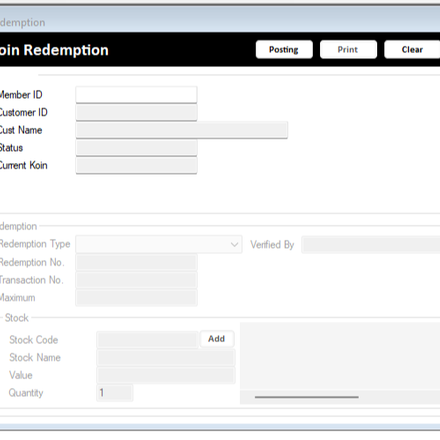This screenshot has width=440, height=440.
Task: Click the Add stock button
Action: coord(217,339)
